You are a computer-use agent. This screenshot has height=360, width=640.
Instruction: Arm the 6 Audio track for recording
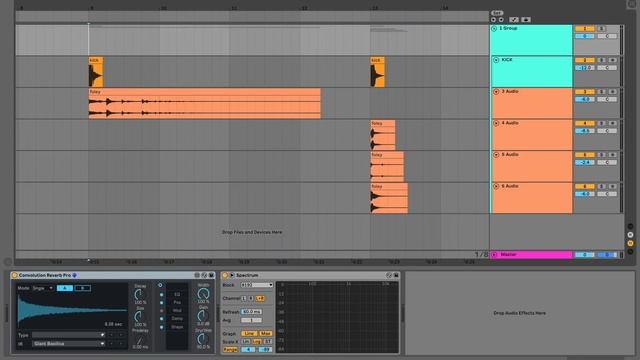coord(612,187)
